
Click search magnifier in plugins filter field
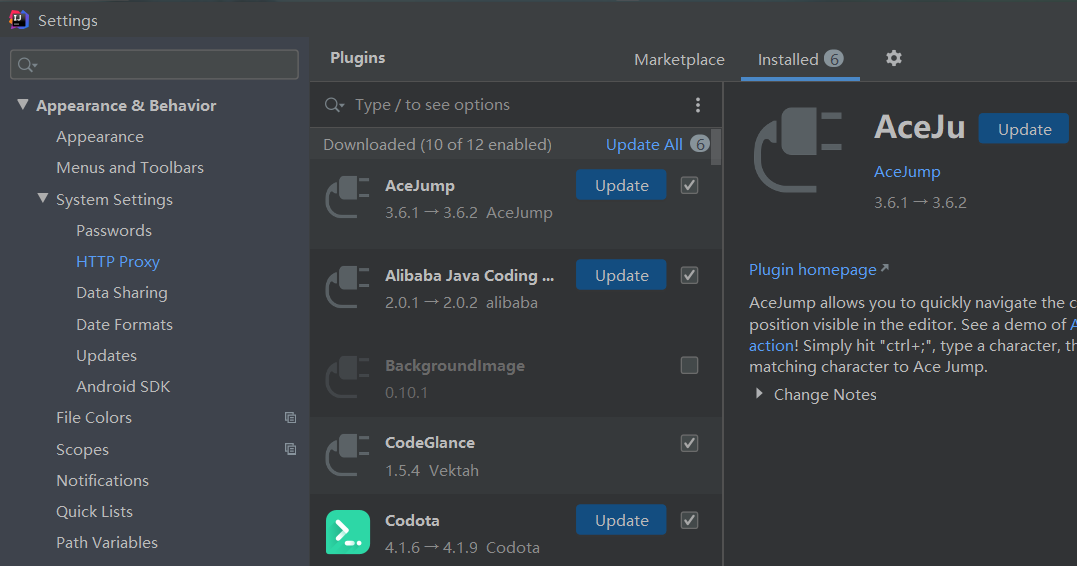click(334, 104)
